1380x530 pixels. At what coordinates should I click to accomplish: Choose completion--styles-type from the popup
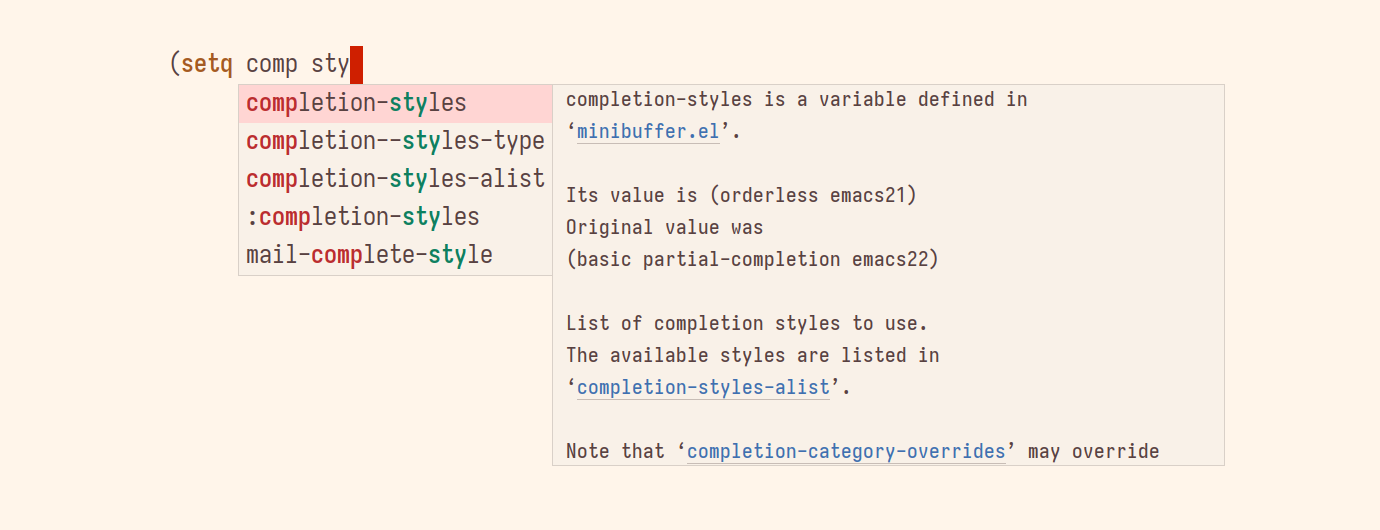click(395, 141)
